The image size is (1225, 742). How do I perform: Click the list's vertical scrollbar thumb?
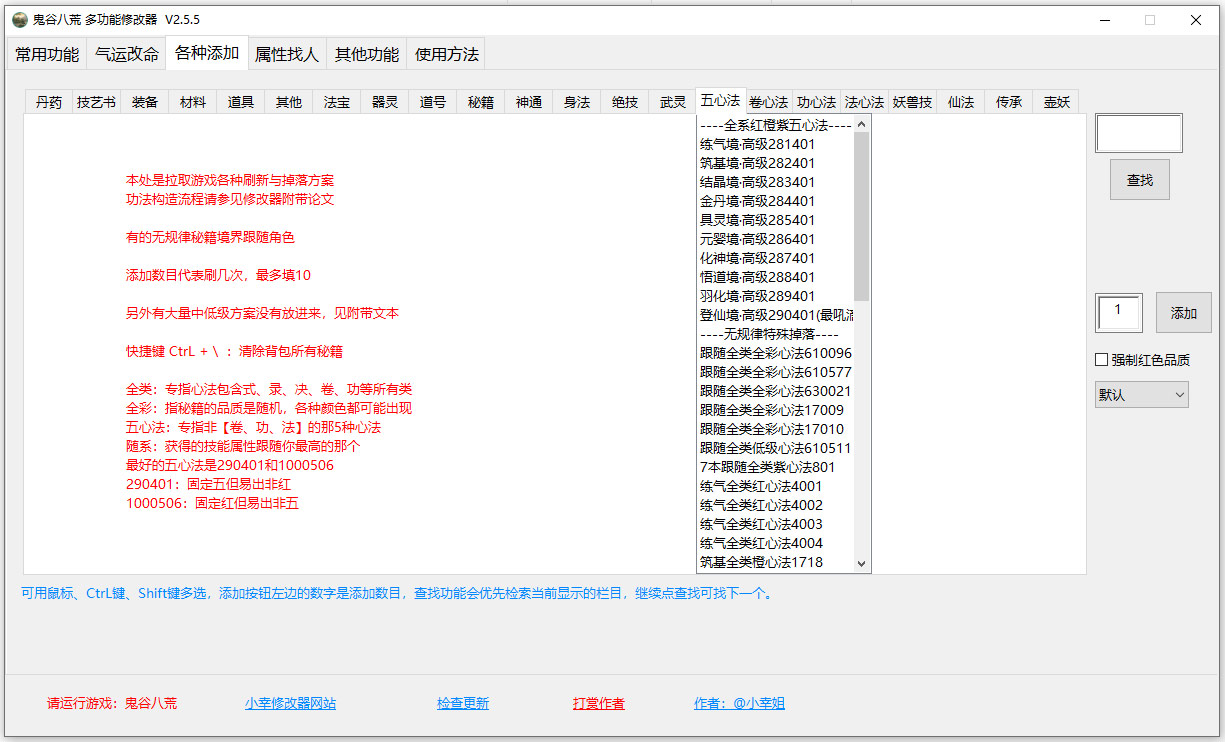tap(862, 216)
